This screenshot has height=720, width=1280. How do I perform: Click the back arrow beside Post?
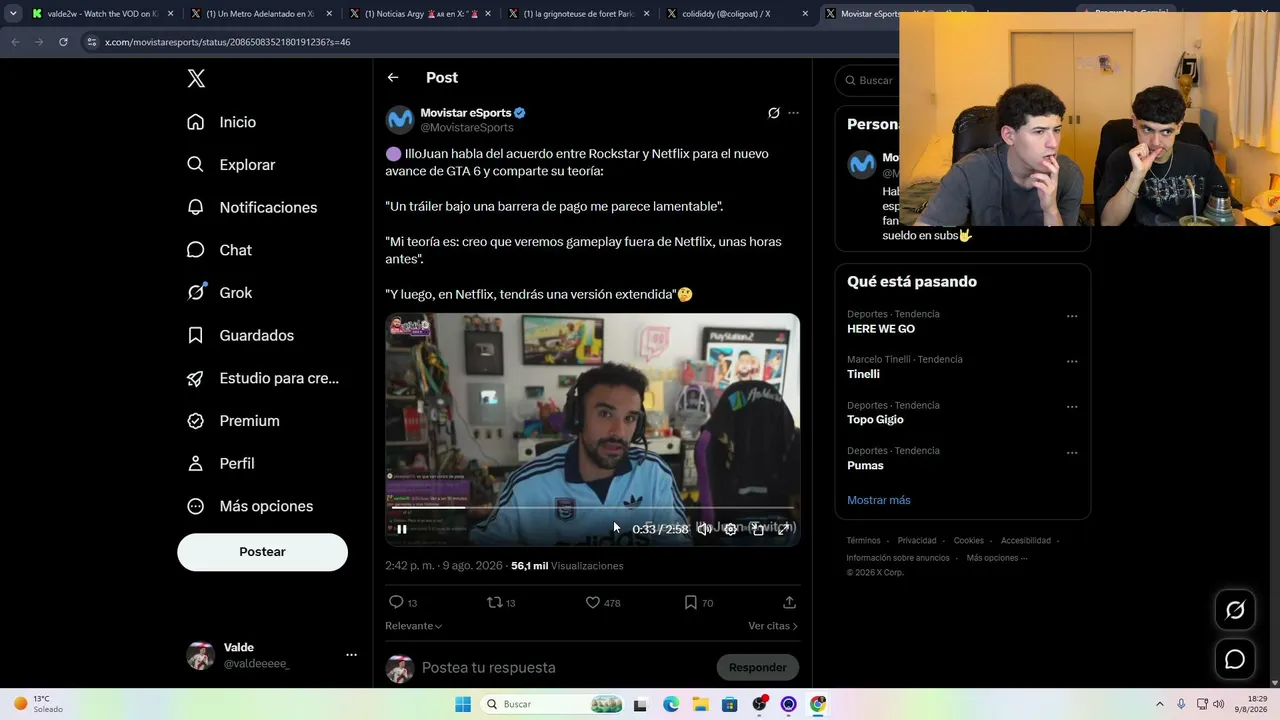point(393,77)
